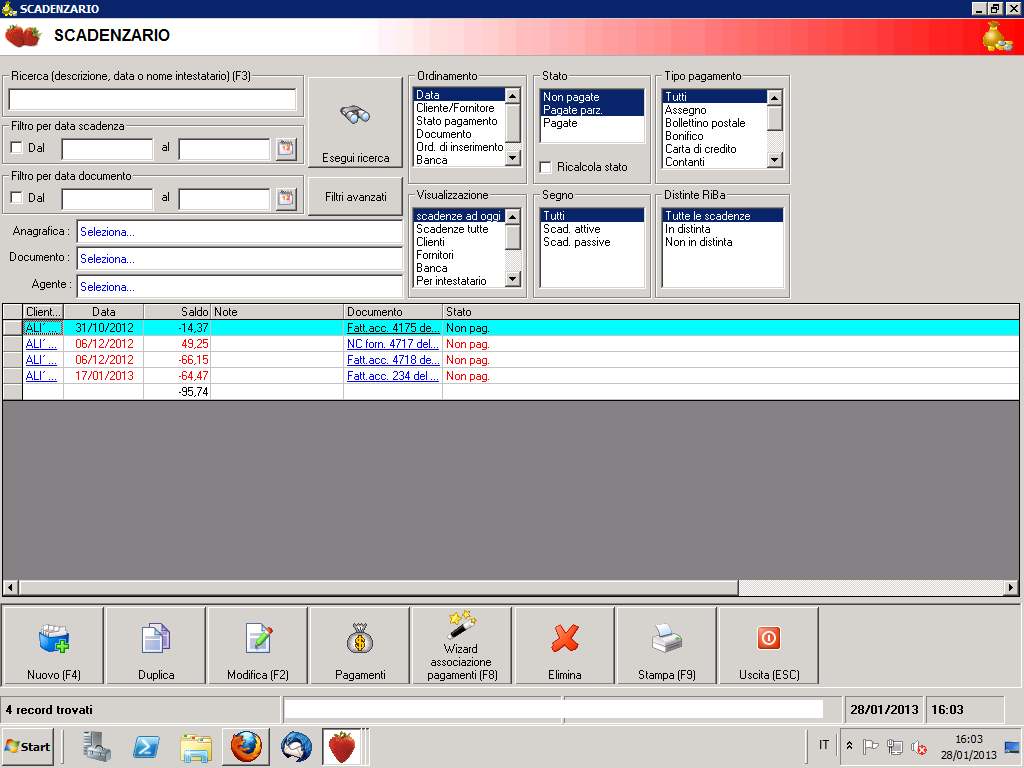This screenshot has height=768, width=1024.
Task: Delete record with Elimina red X
Action: coord(564,645)
